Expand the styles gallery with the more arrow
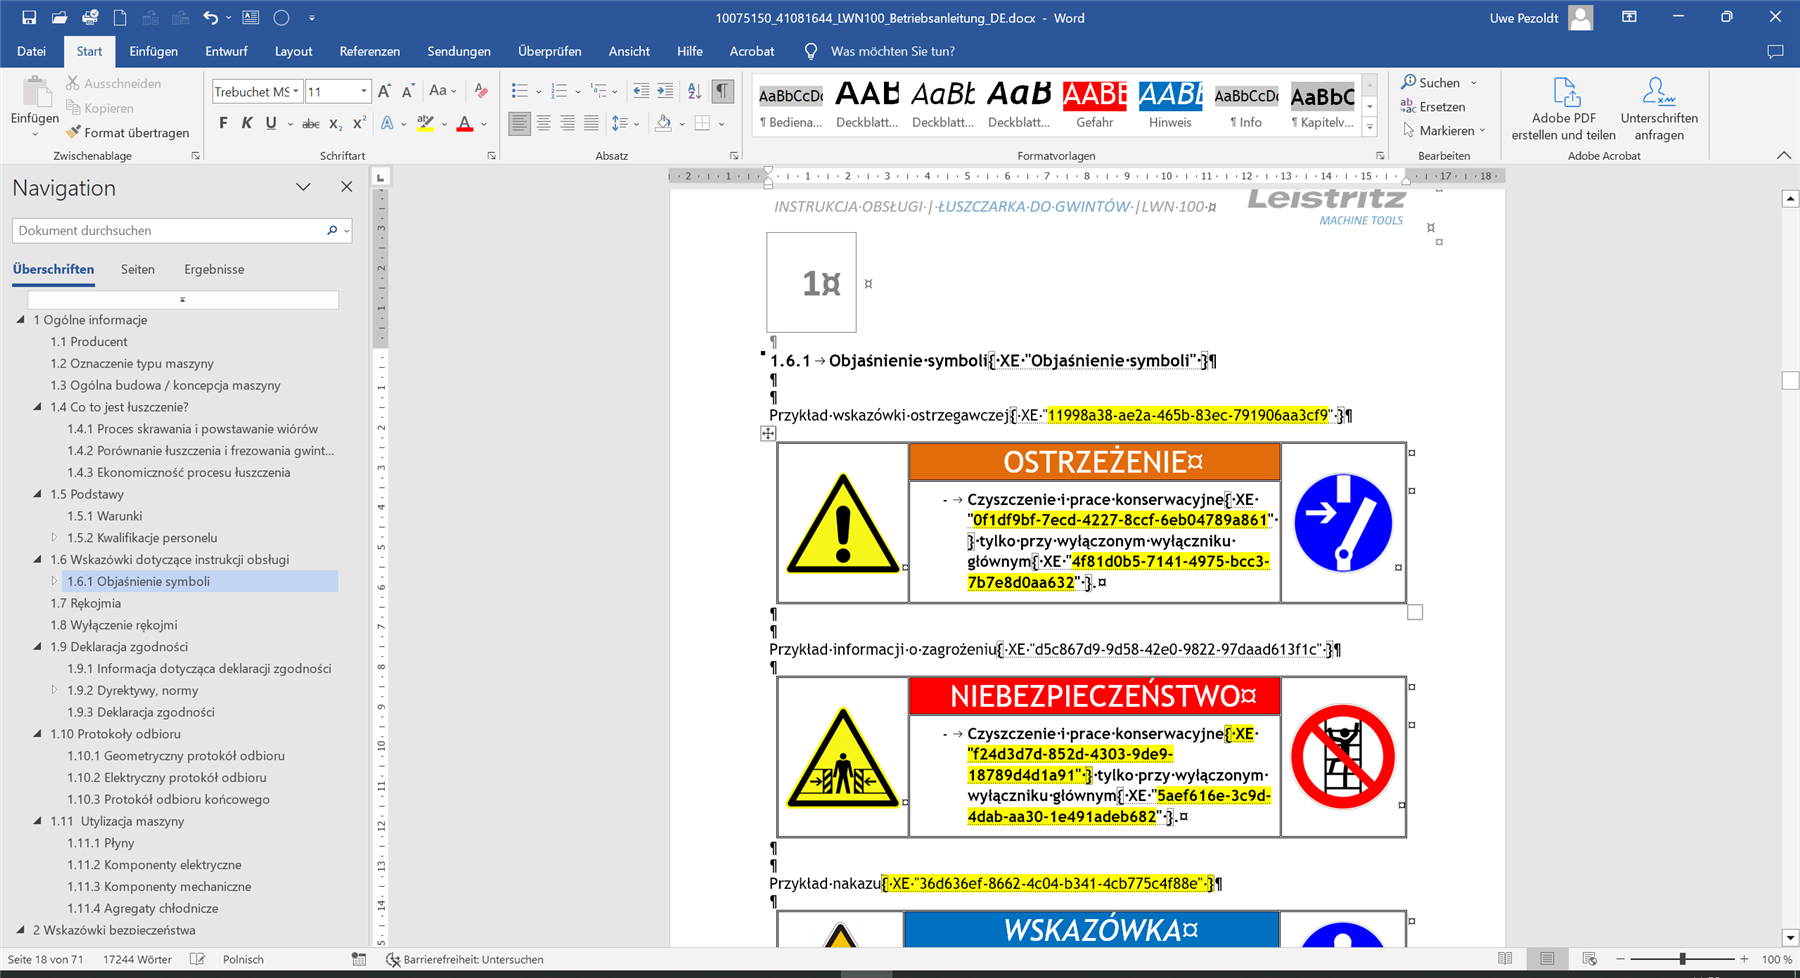 point(1370,127)
